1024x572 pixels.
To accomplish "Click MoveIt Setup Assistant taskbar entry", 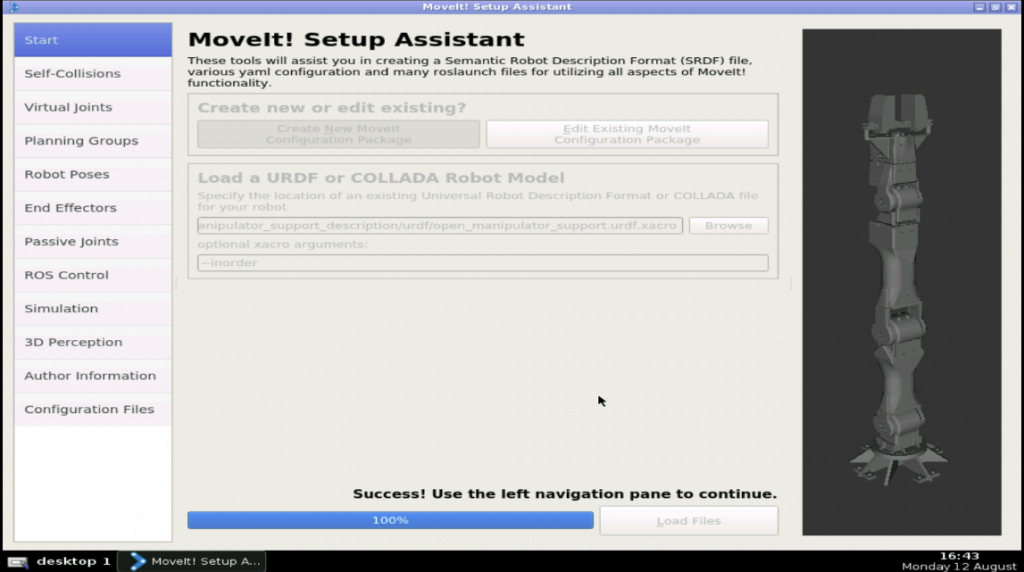I will [x=192, y=561].
